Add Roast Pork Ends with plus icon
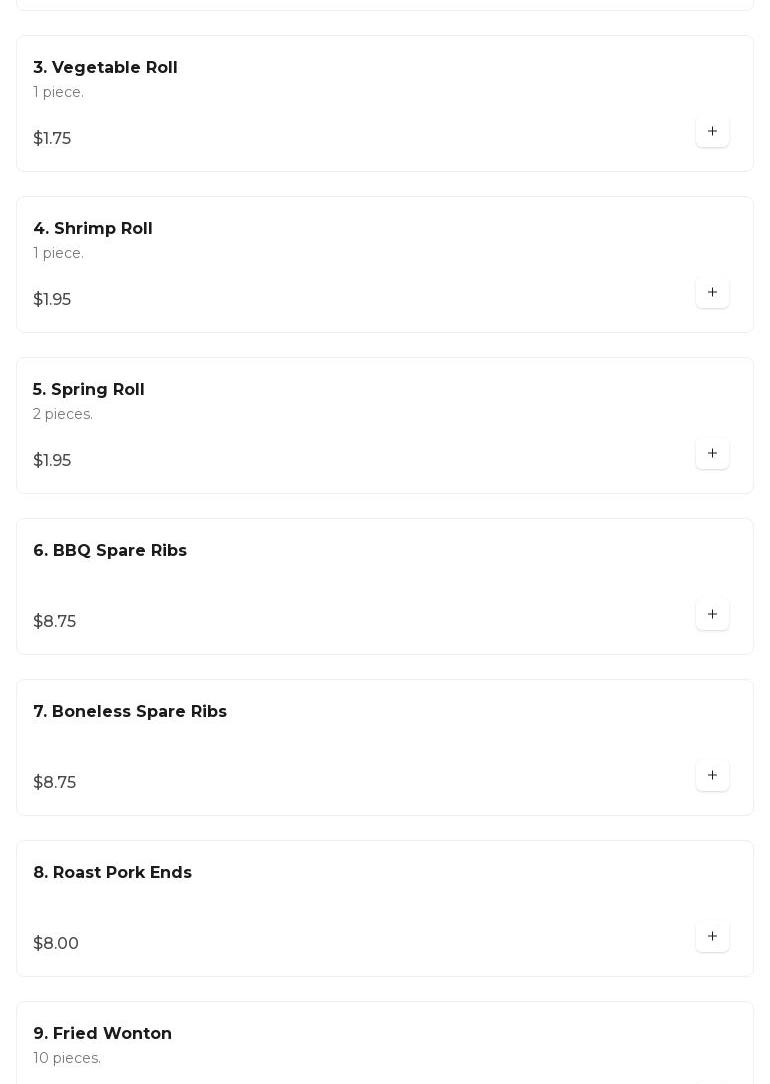The height and width of the screenshot is (1084, 770). tap(712, 936)
